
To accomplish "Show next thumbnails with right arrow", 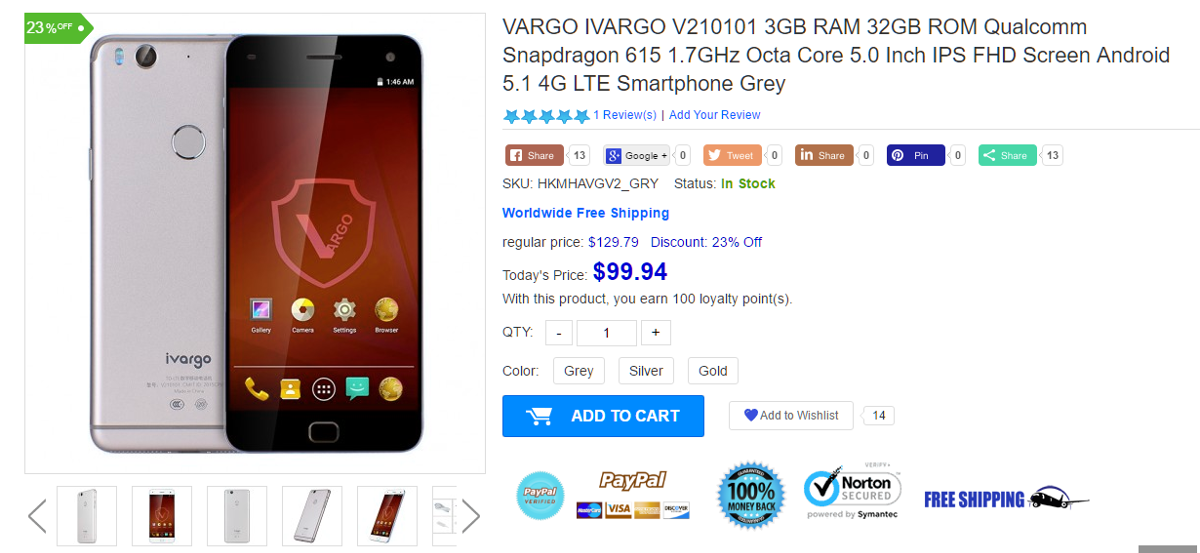I will click(x=471, y=516).
